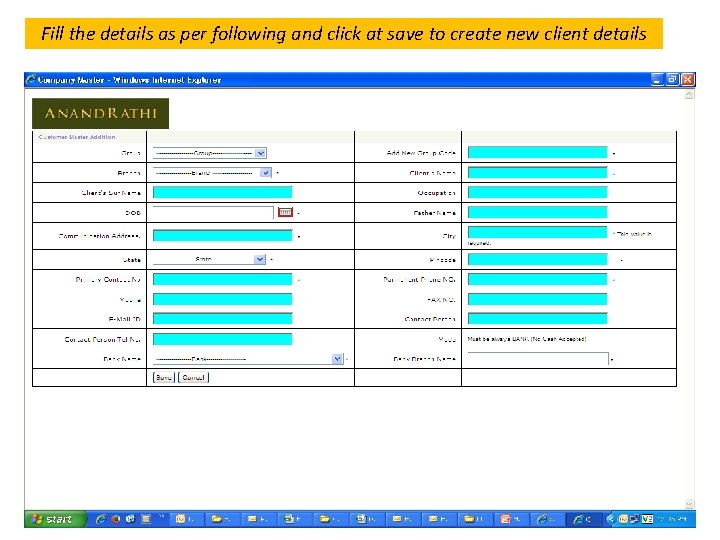Restore down the Company Master window
Image resolution: width=720 pixels, height=540 pixels.
(672, 79)
